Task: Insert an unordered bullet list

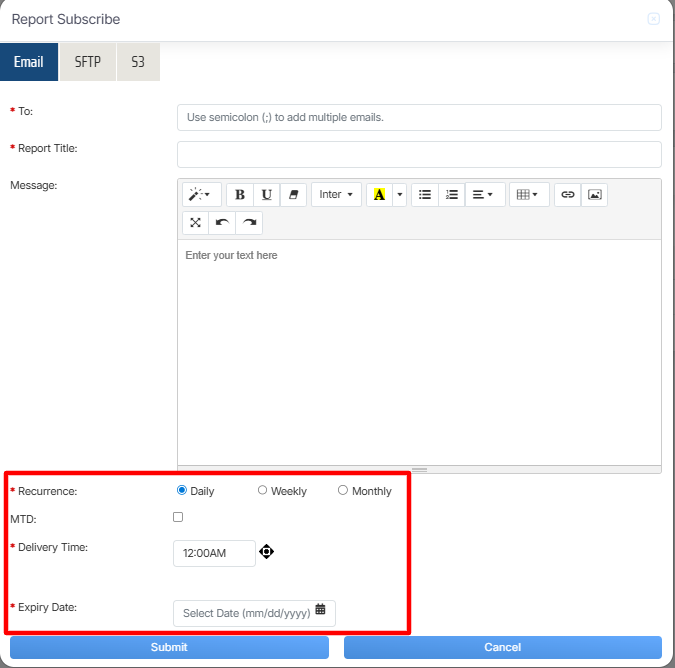Action: pyautogui.click(x=425, y=195)
